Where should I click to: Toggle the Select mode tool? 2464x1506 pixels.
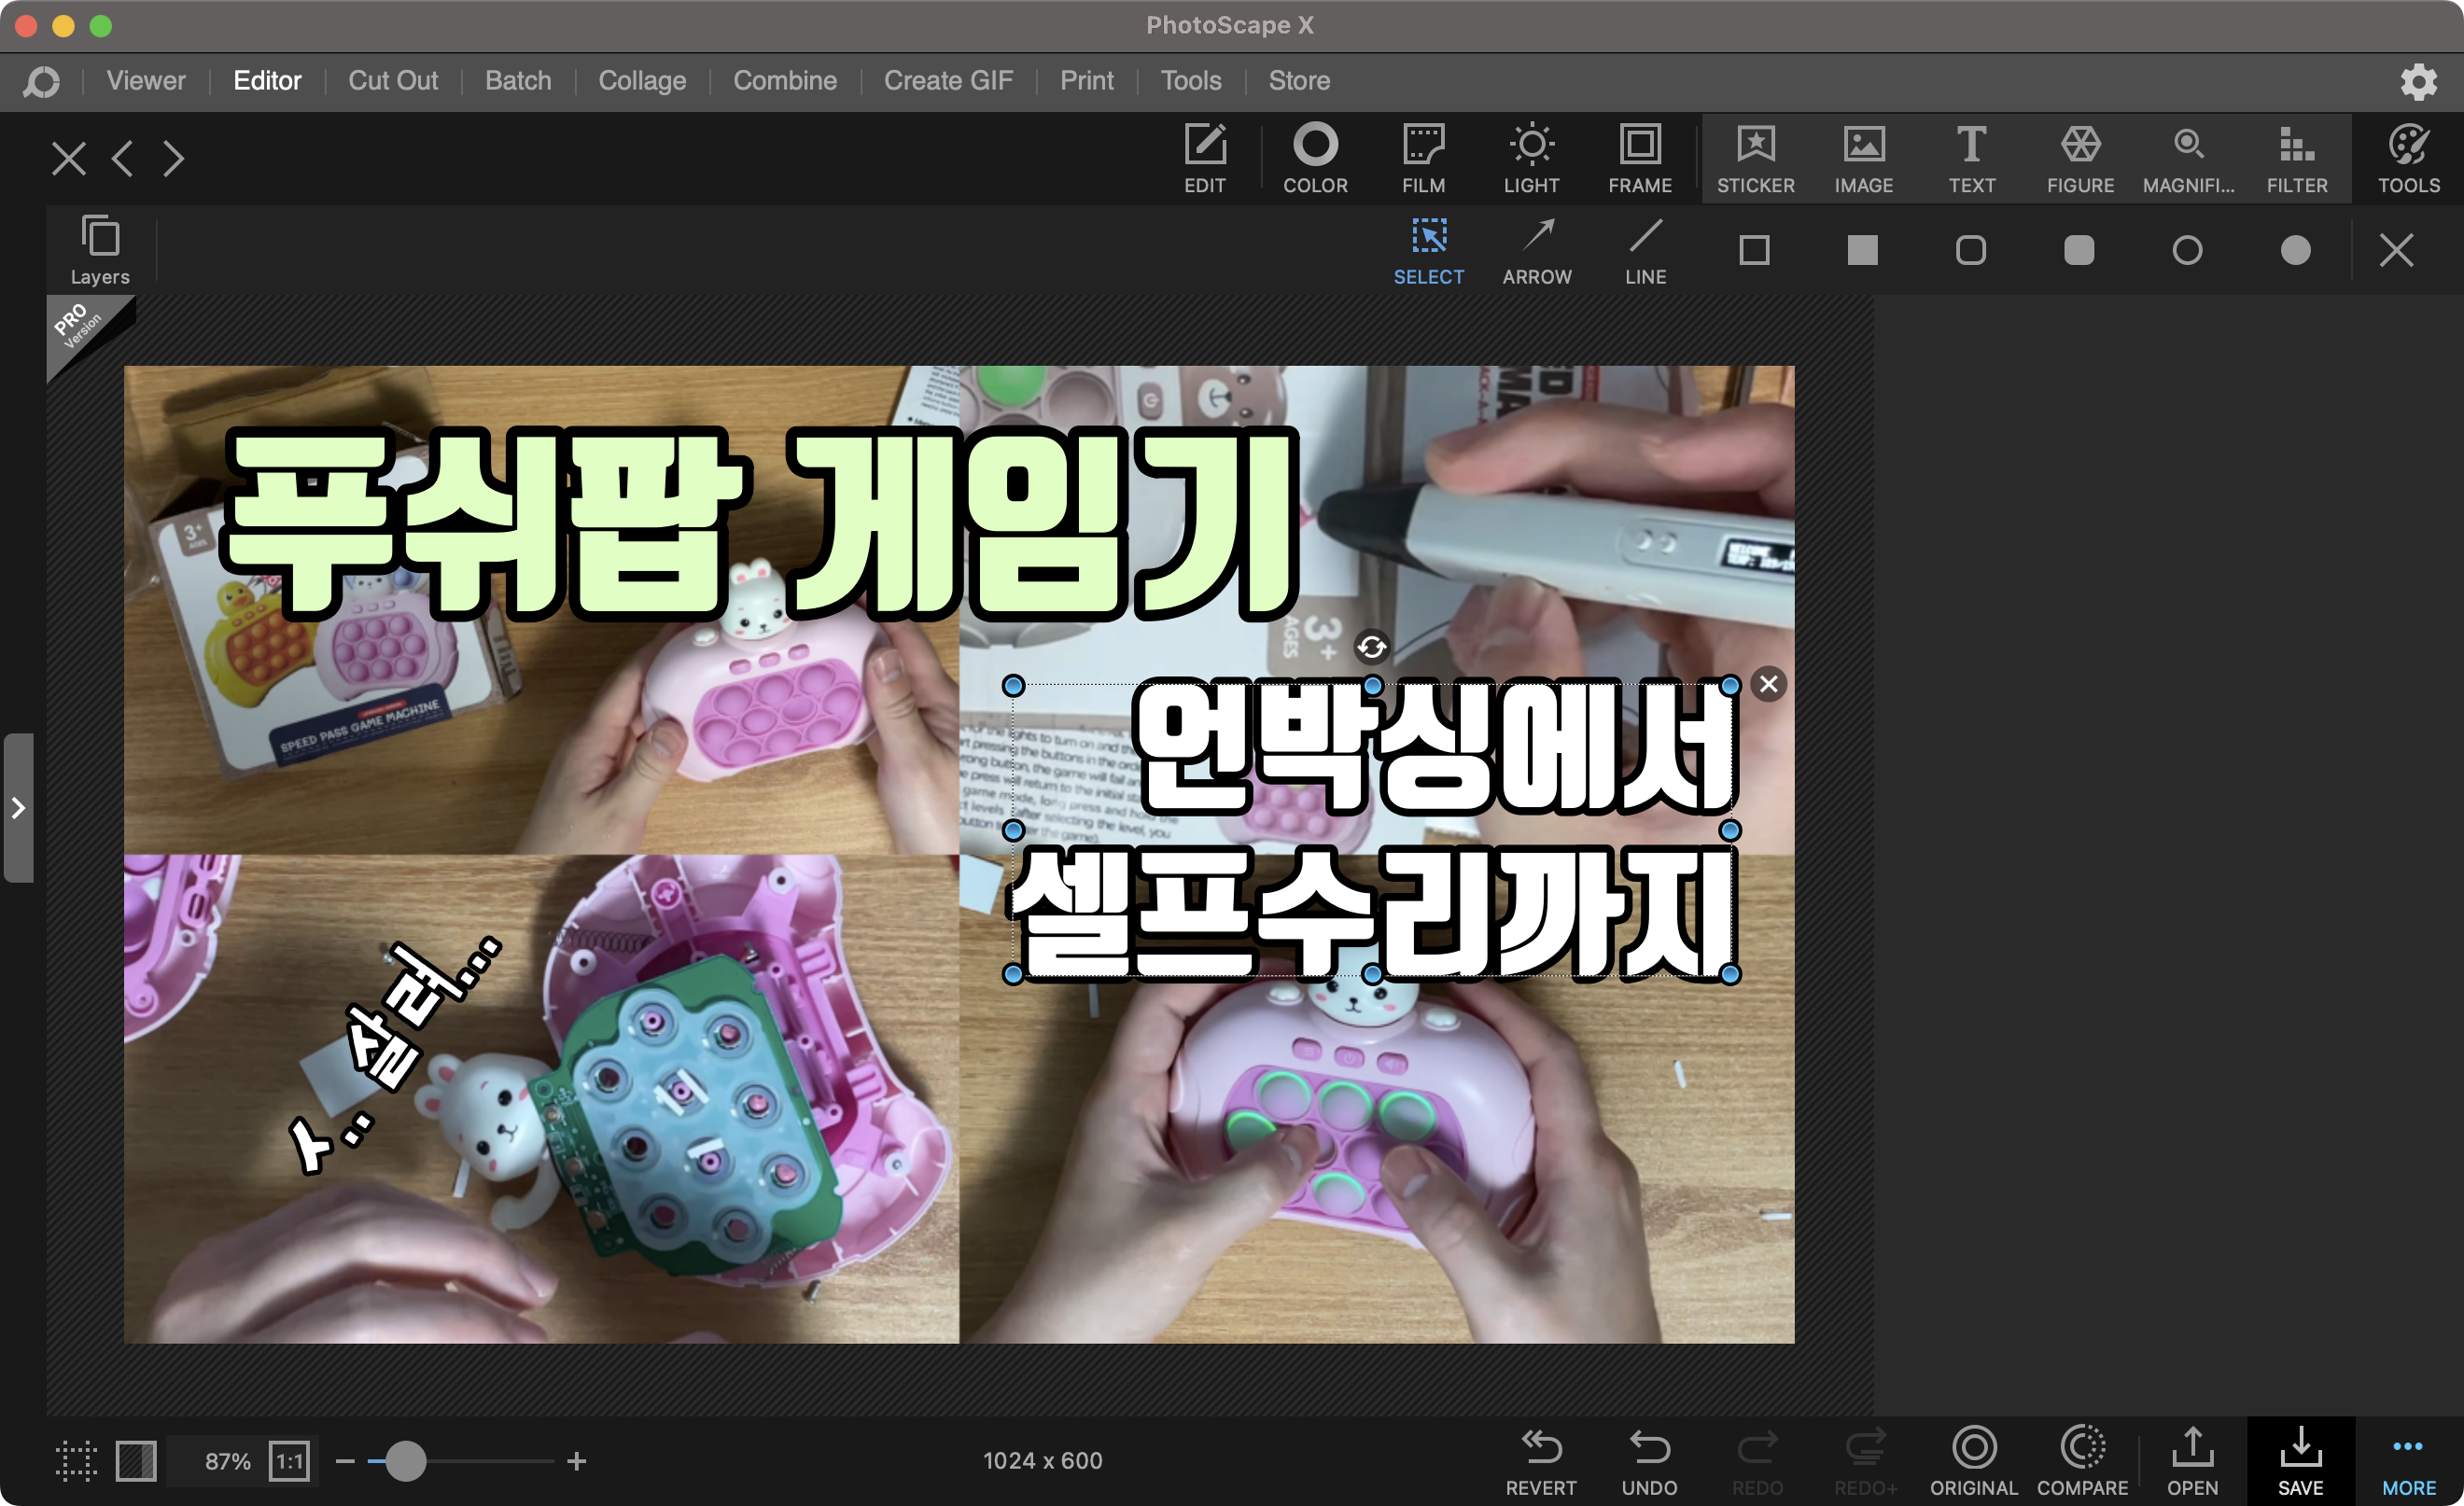[x=1428, y=251]
